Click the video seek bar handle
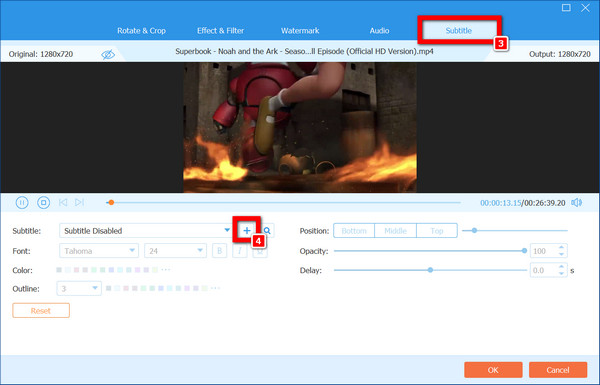Viewport: 600px width, 385px height. click(111, 202)
